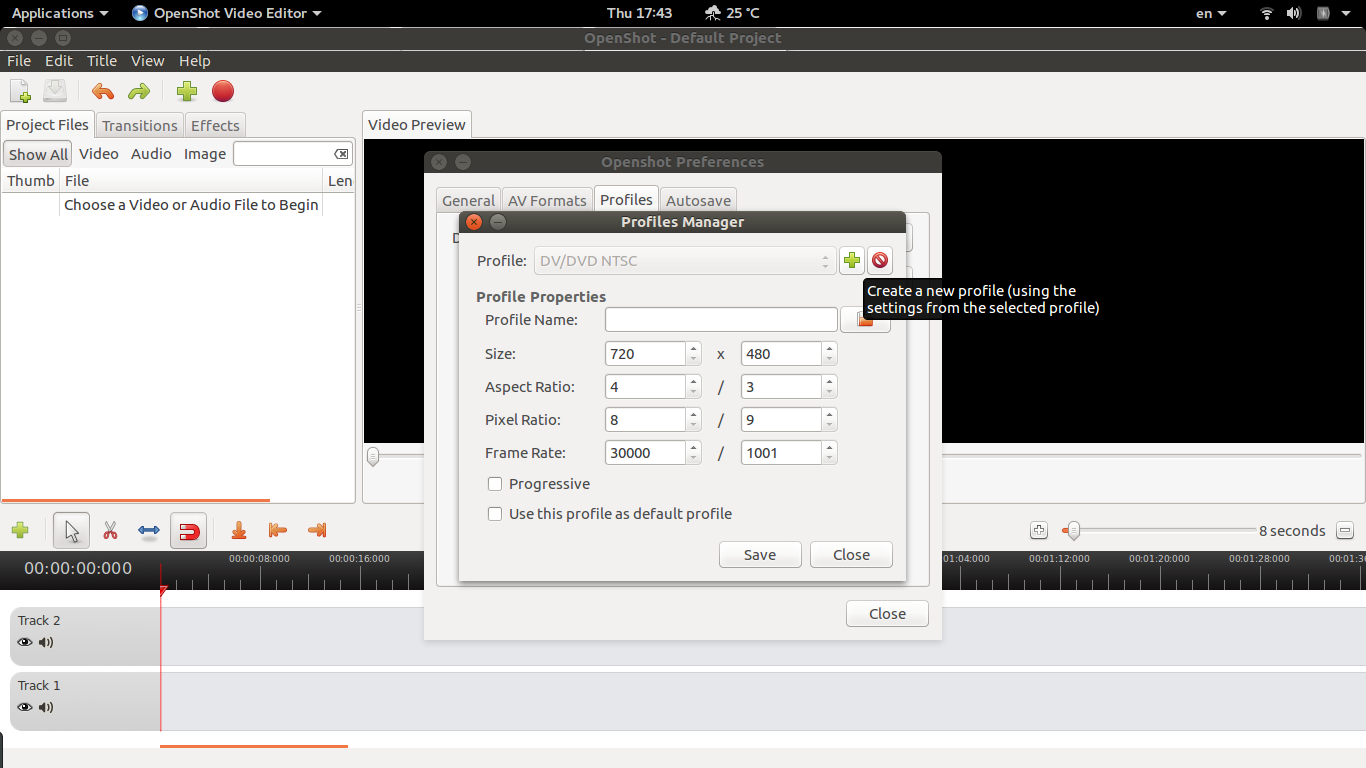Open the Applications menu
The height and width of the screenshot is (768, 1366).
[60, 13]
